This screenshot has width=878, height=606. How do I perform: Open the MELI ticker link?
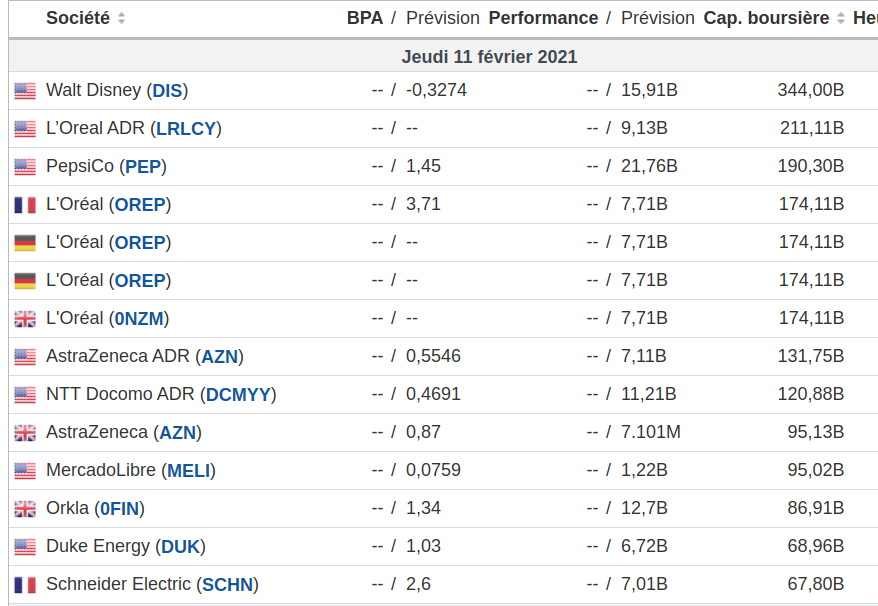pos(189,470)
